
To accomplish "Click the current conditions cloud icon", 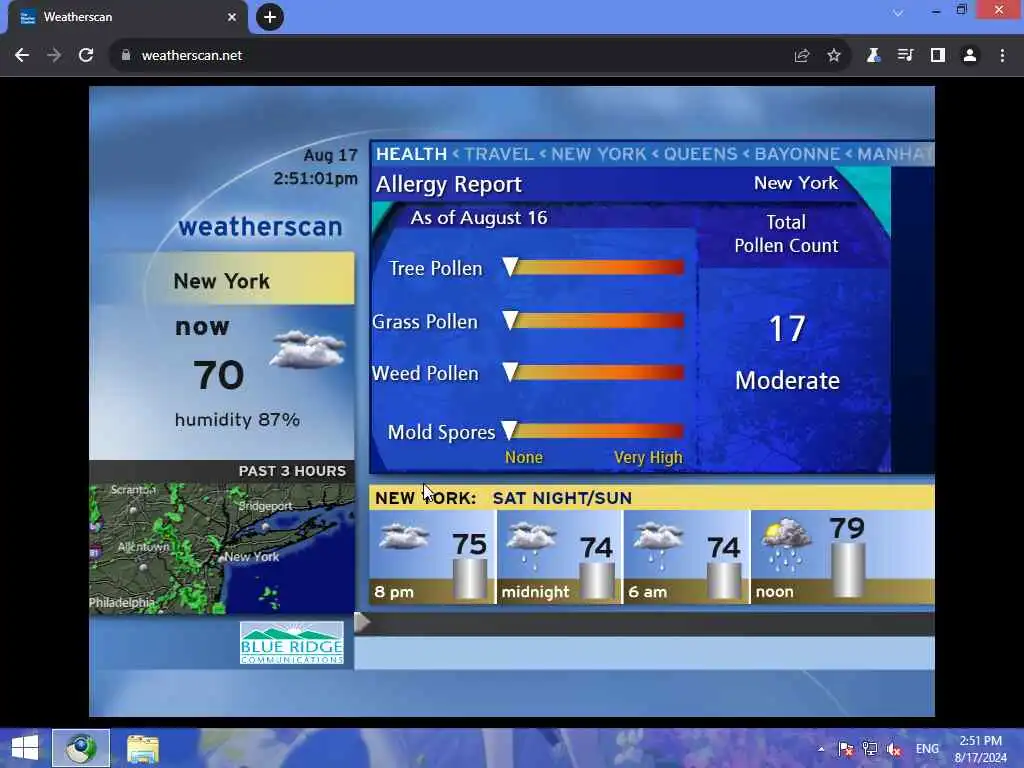I will [x=308, y=349].
